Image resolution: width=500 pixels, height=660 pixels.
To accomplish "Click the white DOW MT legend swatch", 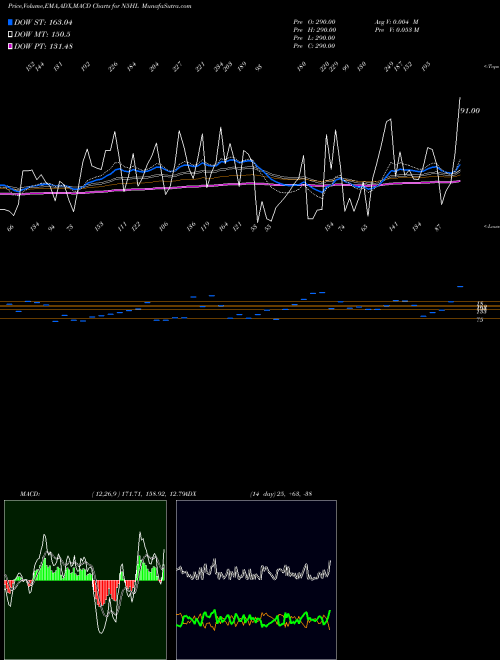I will 11,35.
